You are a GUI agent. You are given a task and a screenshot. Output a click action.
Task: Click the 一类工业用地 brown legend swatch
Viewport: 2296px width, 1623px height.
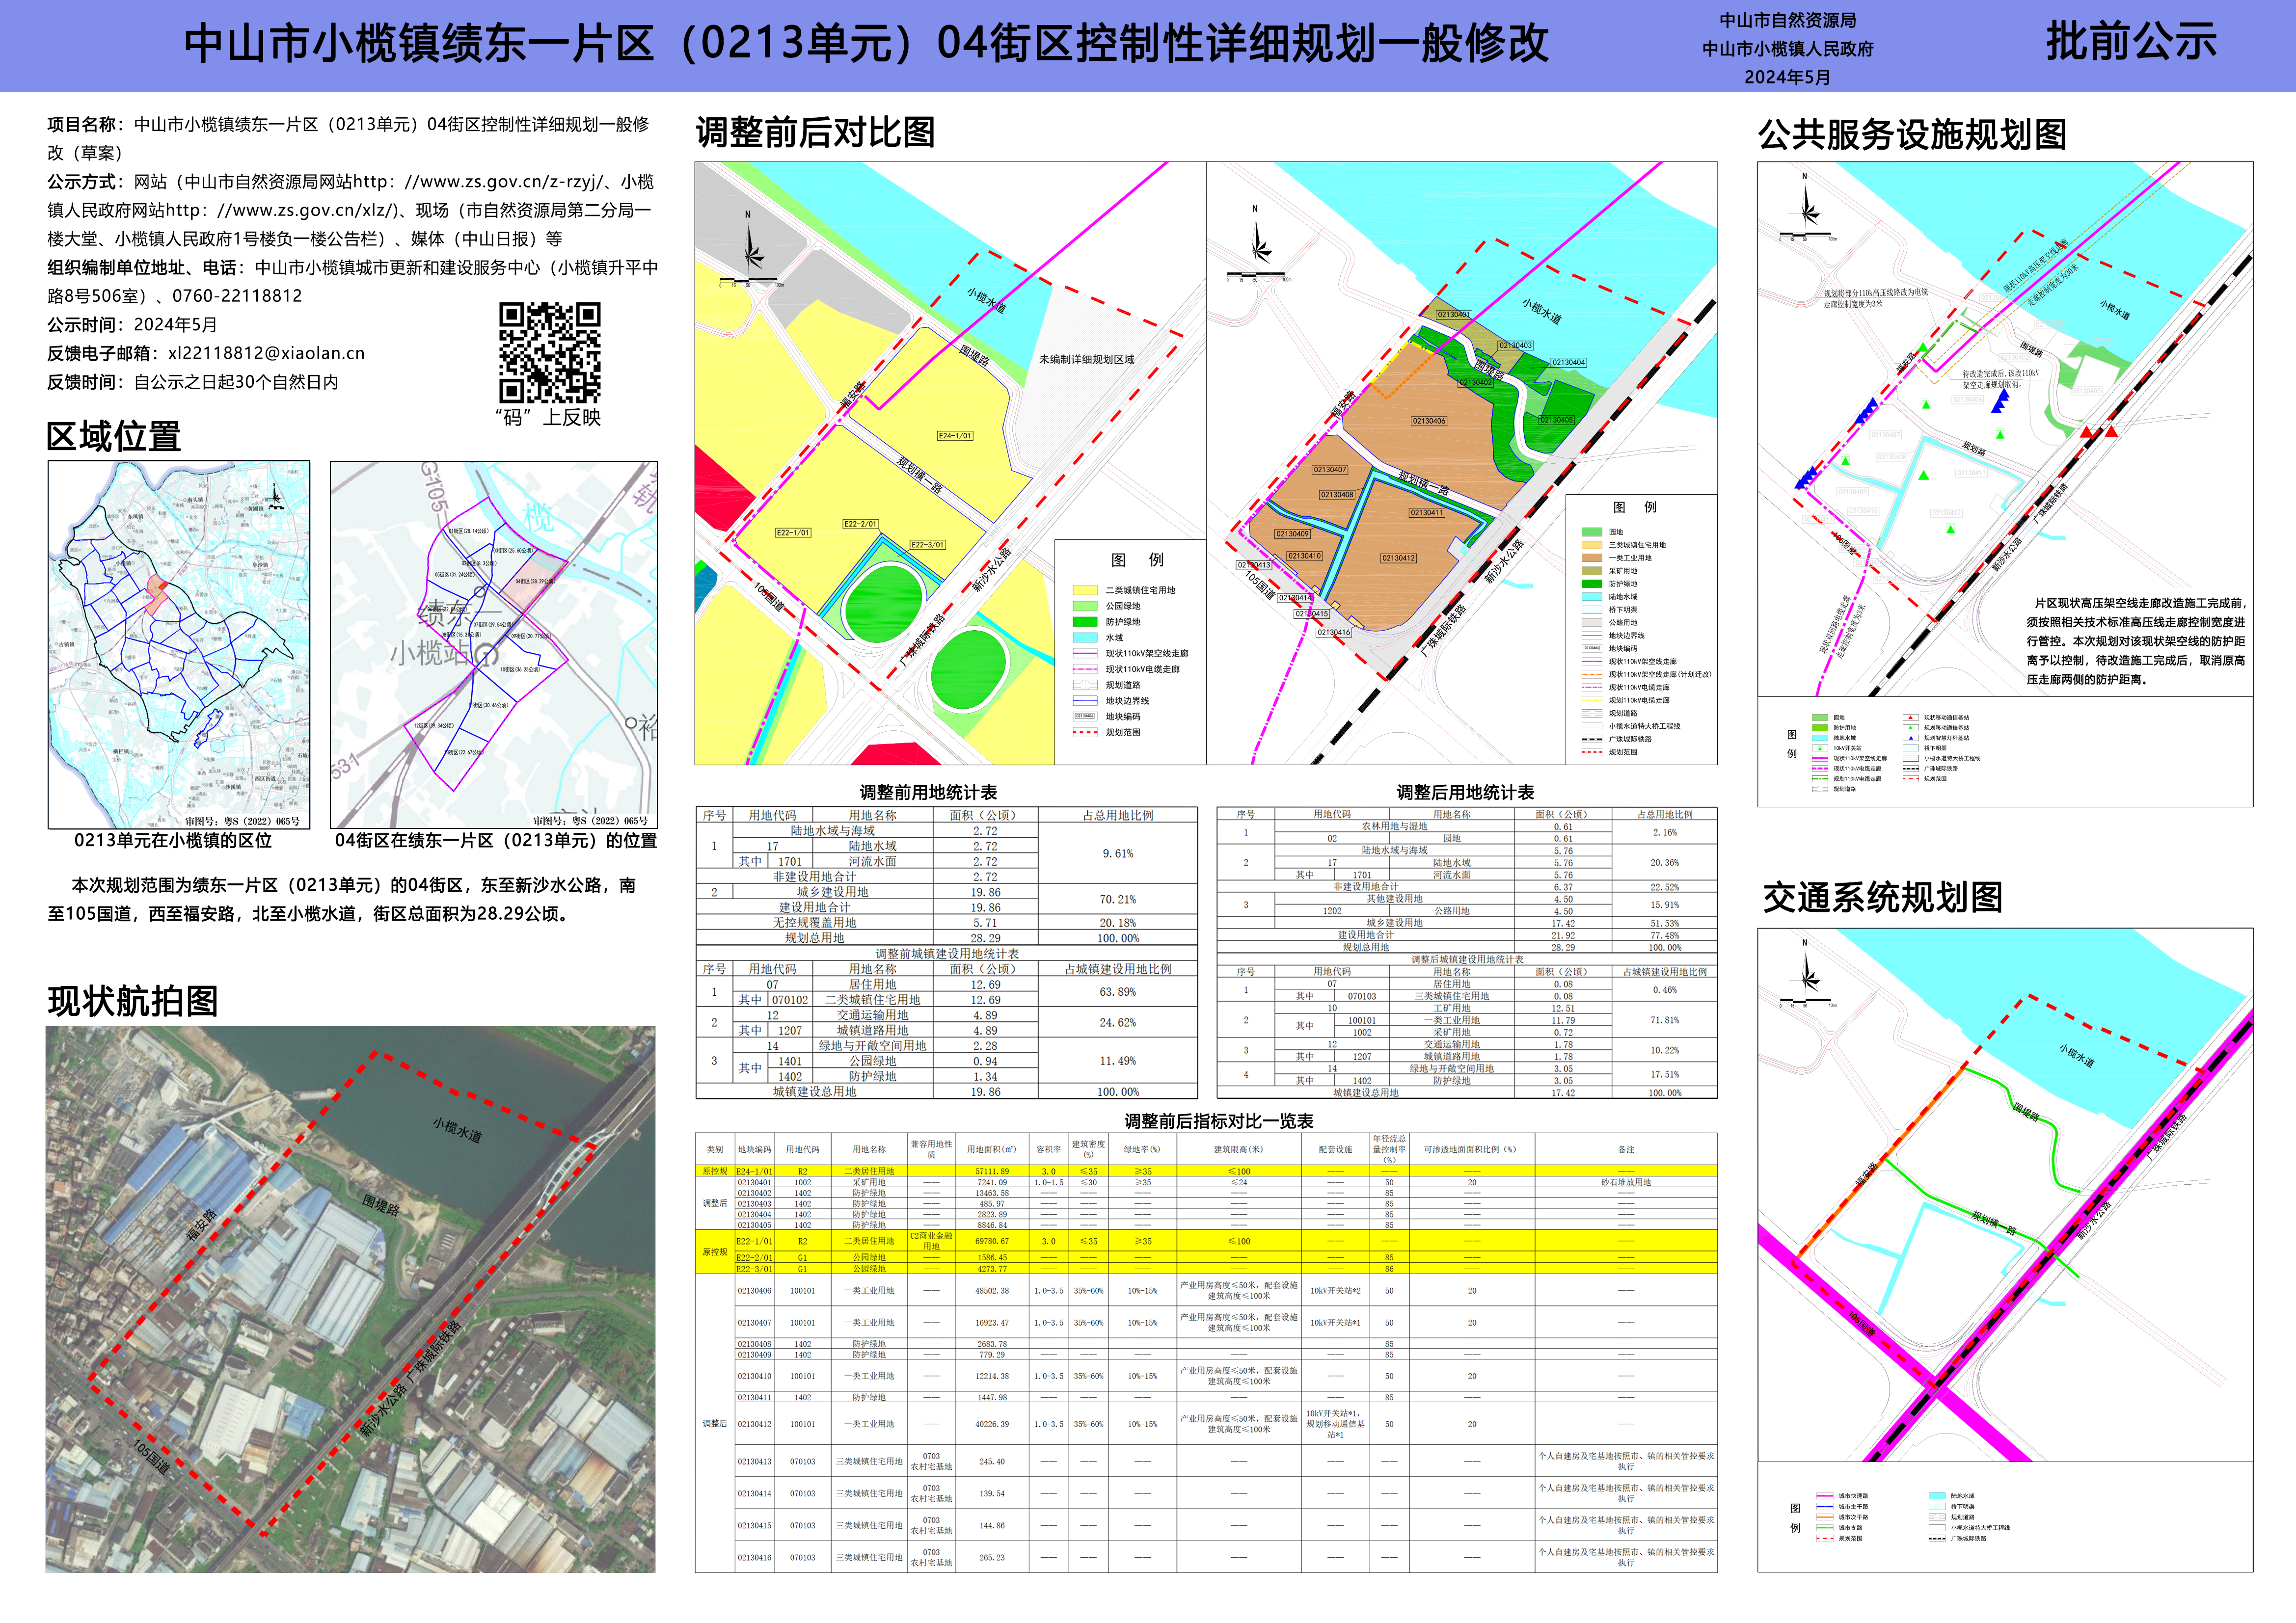click(x=1591, y=558)
